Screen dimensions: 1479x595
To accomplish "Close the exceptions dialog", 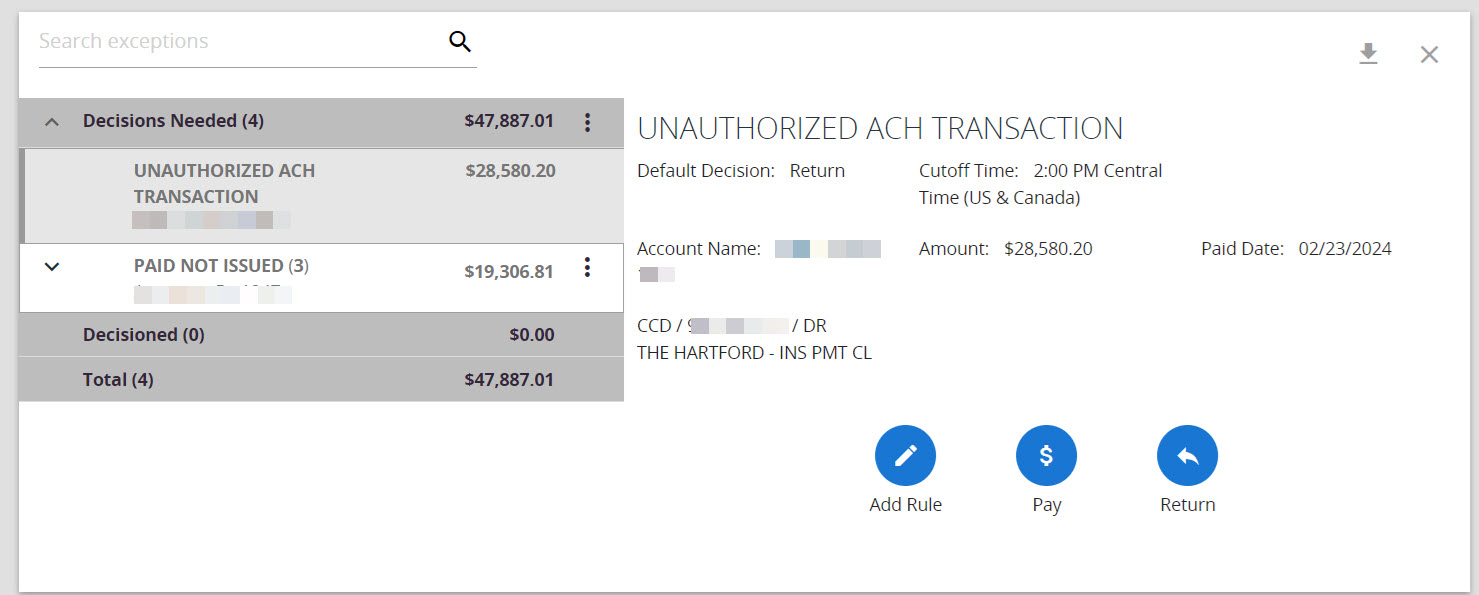I will 1429,54.
